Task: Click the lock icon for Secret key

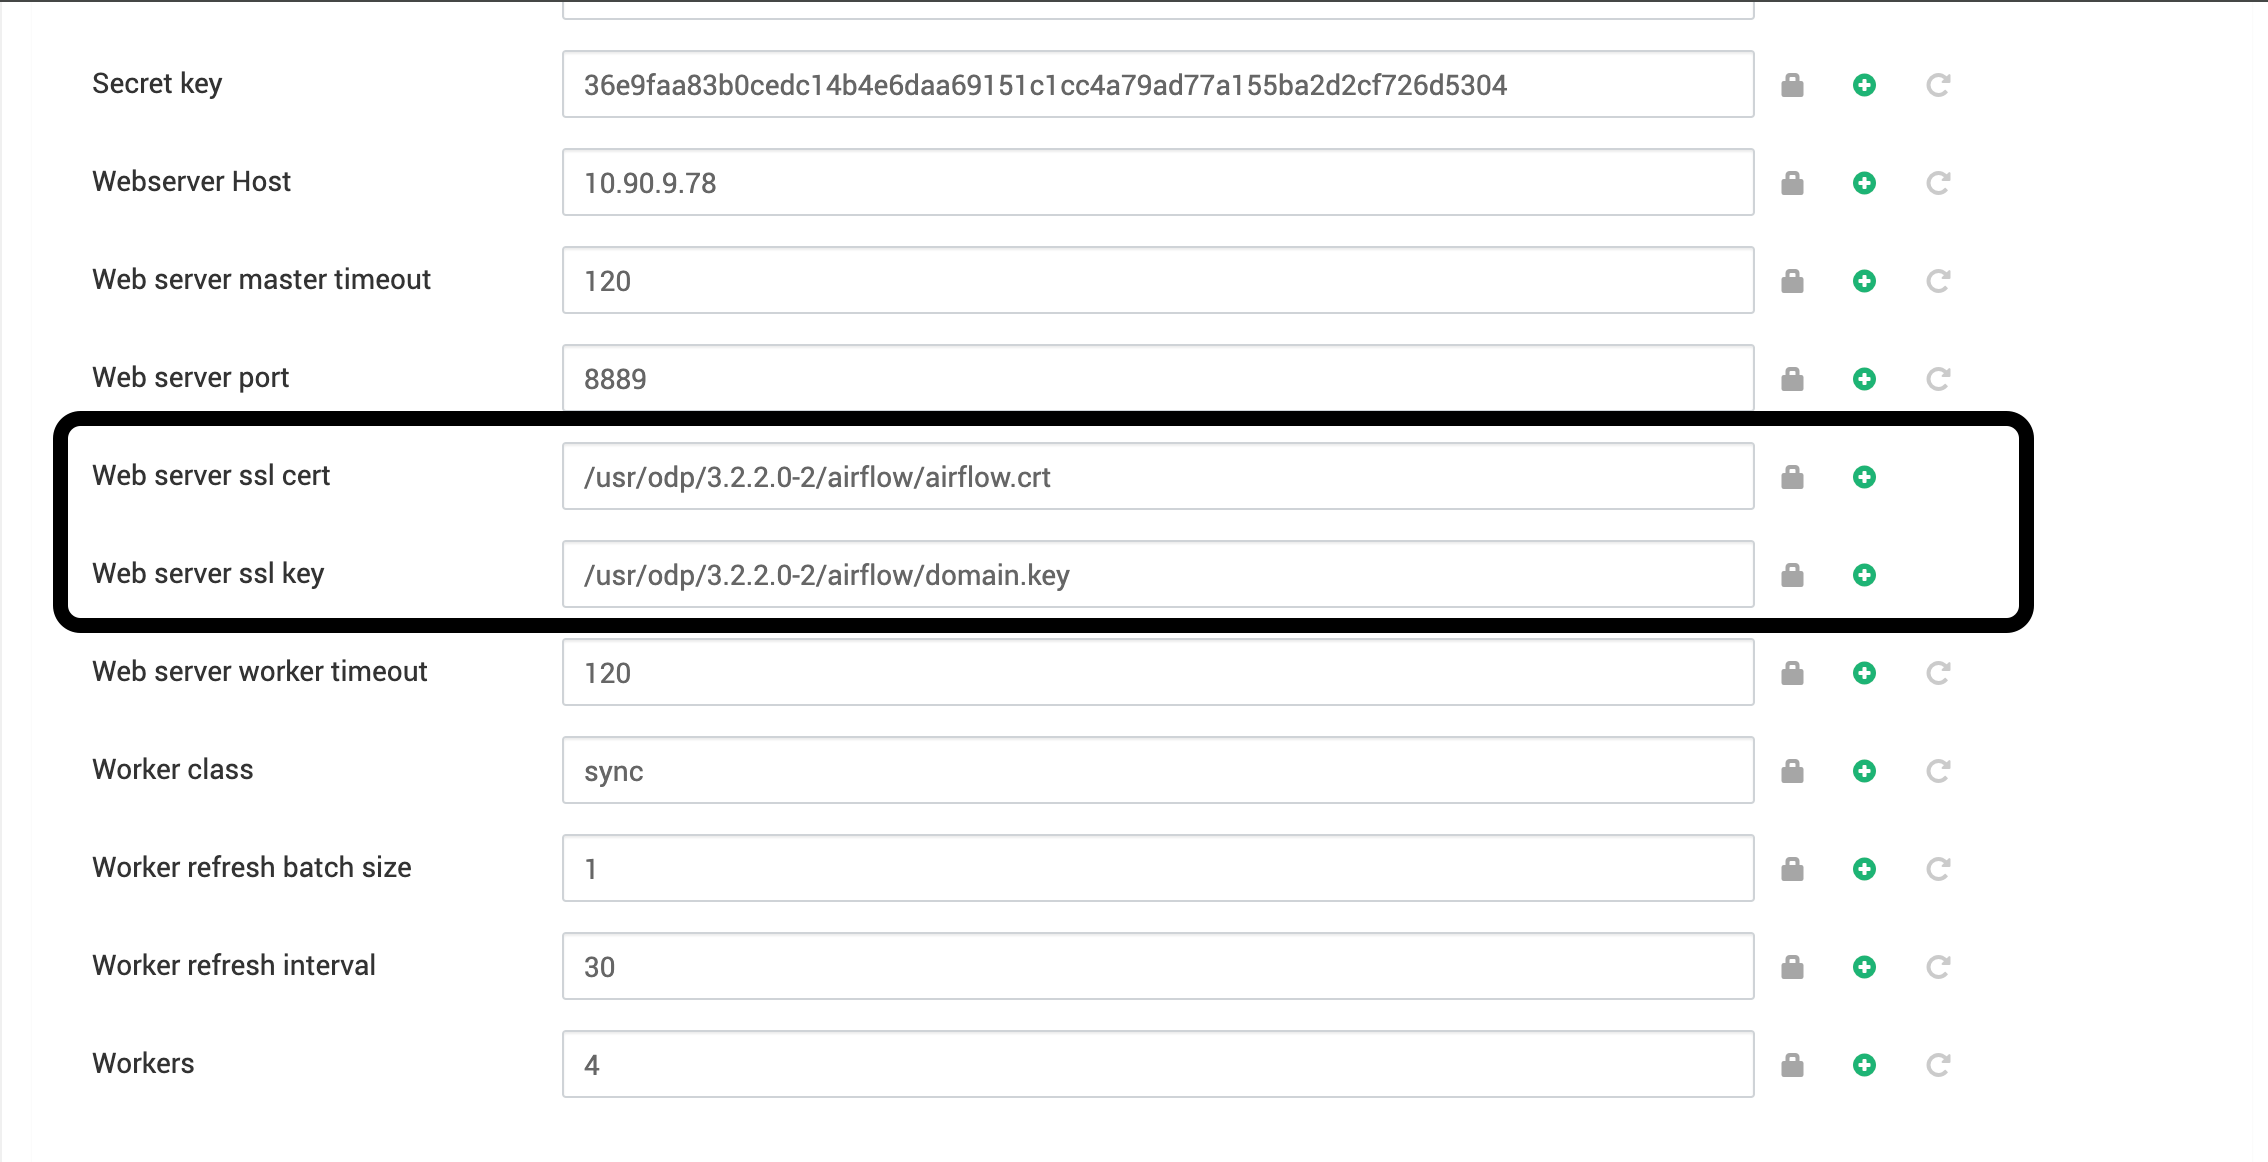Action: point(1792,85)
